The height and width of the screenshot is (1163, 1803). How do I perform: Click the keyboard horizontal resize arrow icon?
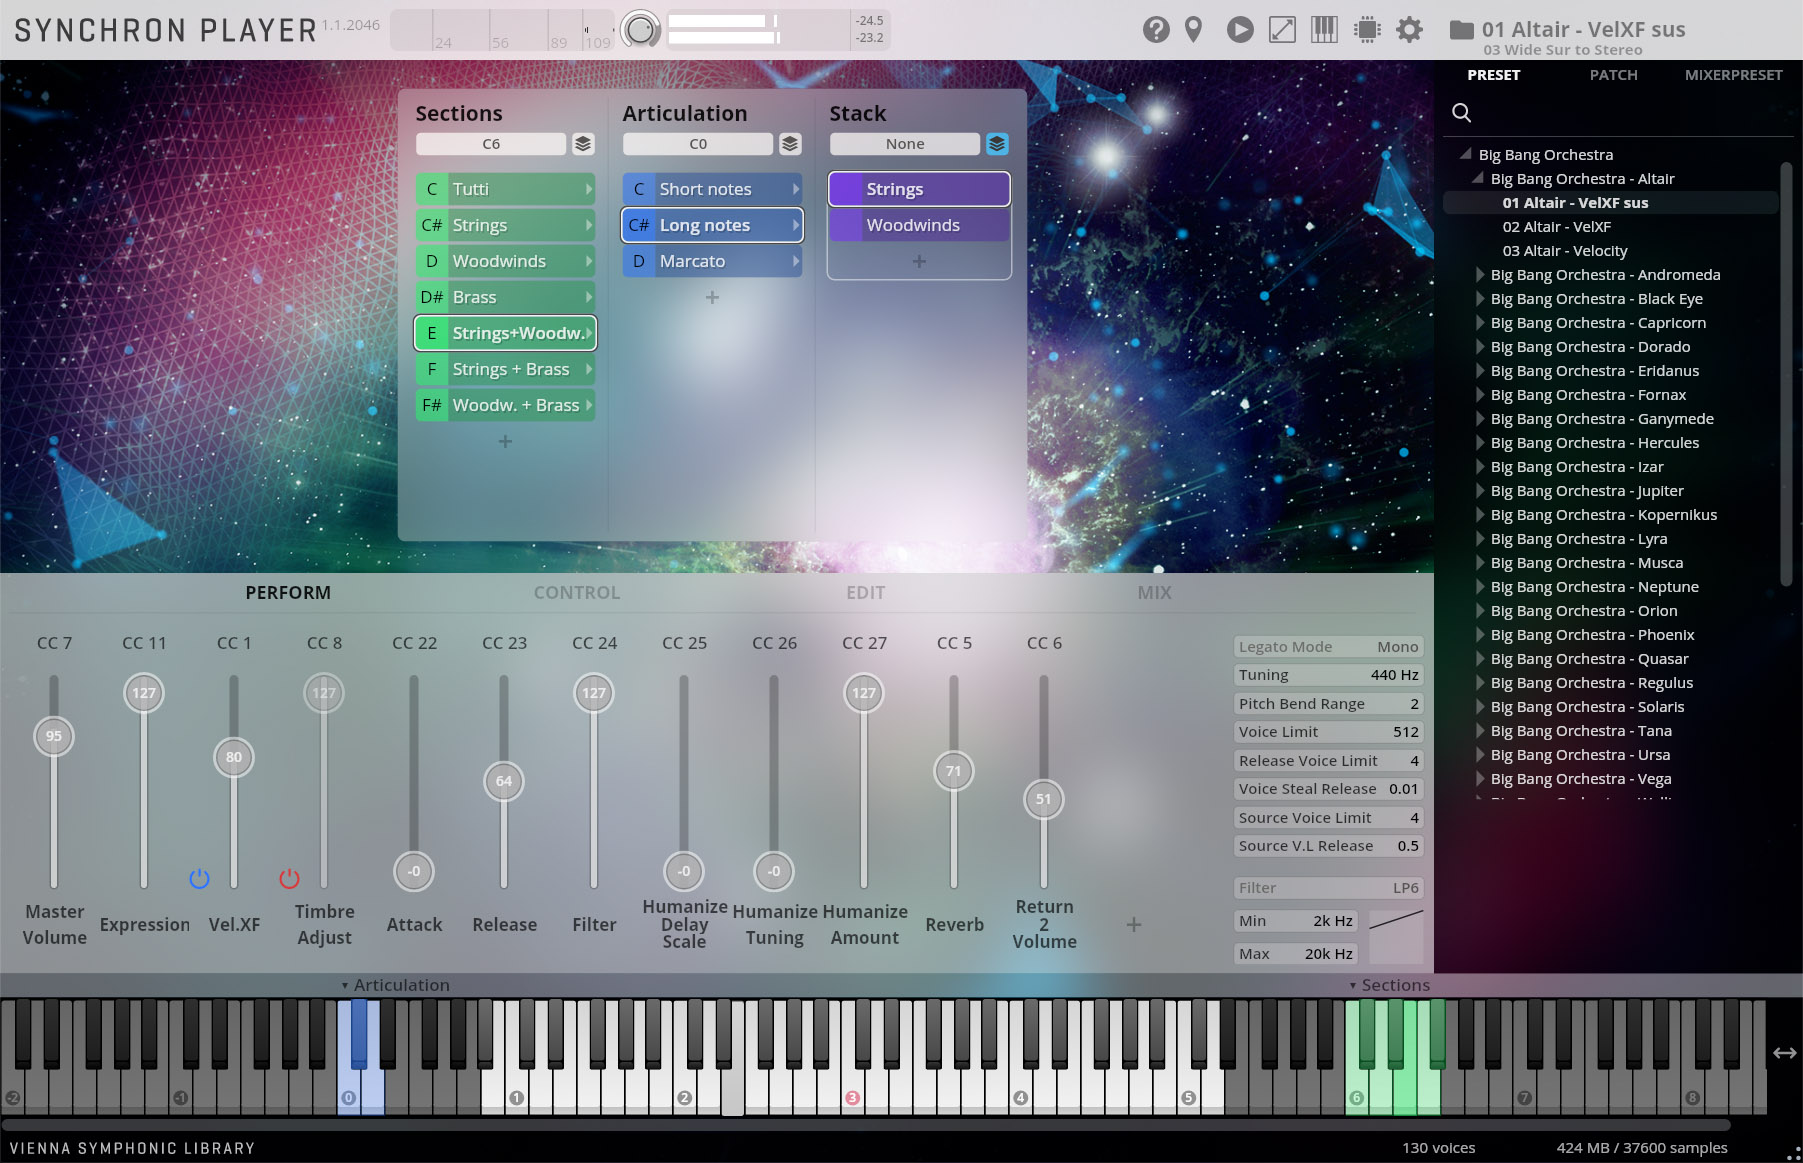pyautogui.click(x=1785, y=1052)
